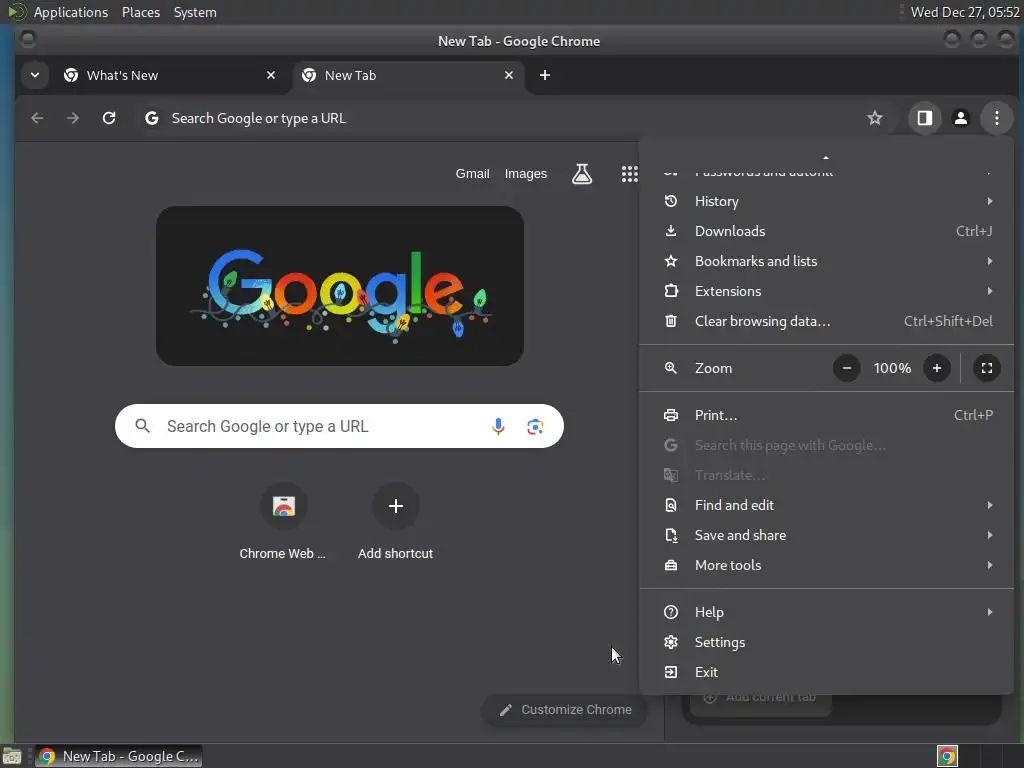
Task: Click the Help question mark icon
Action: click(x=671, y=613)
